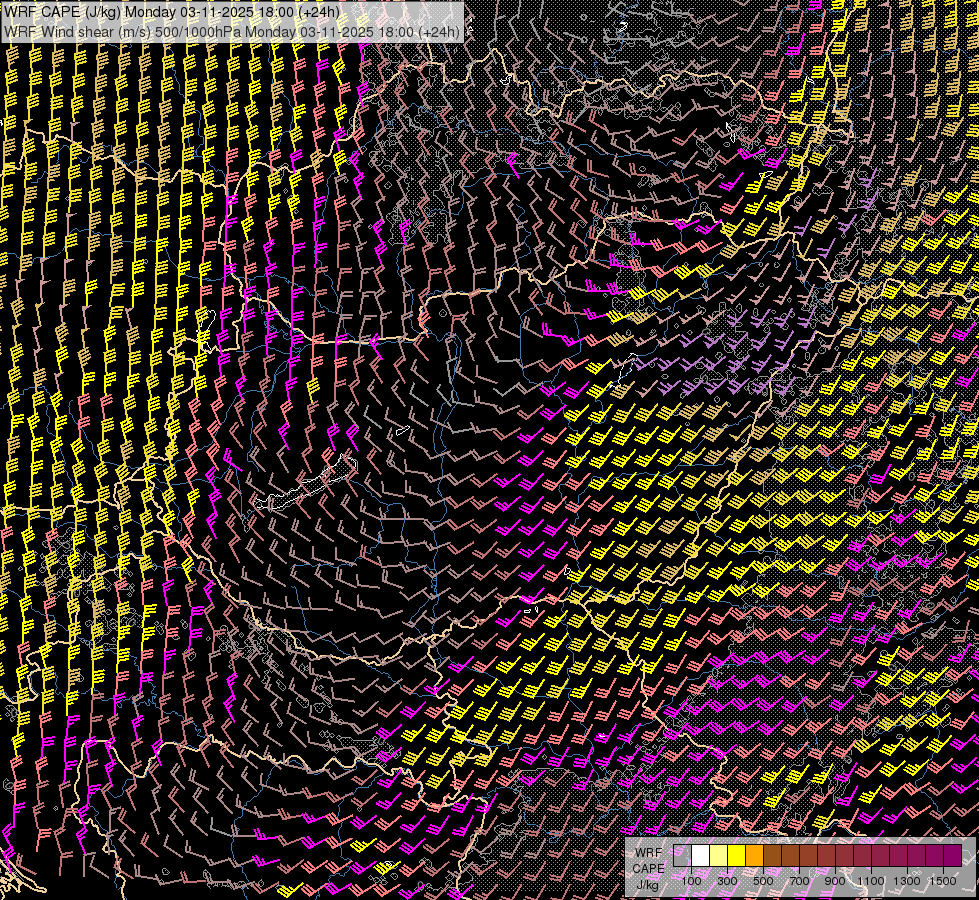Click the first brown swatch after 500
This screenshot has height=900, width=979.
(x=772, y=856)
